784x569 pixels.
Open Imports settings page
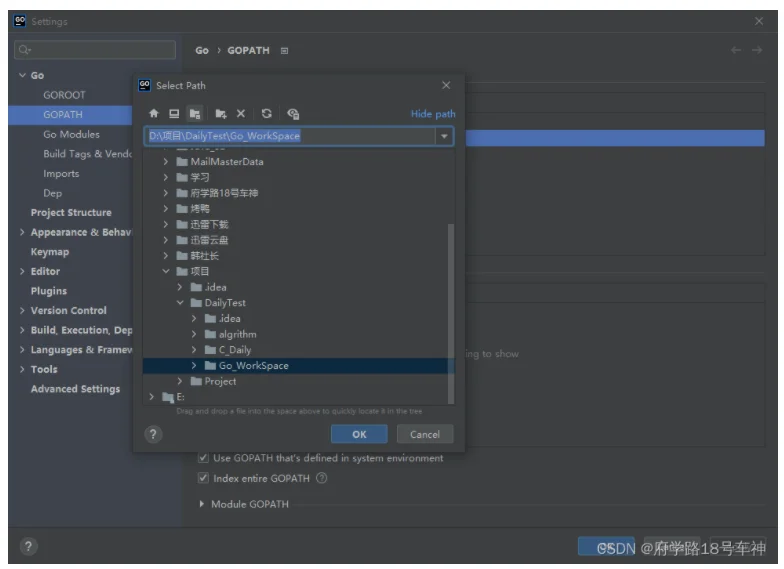pyautogui.click(x=61, y=174)
